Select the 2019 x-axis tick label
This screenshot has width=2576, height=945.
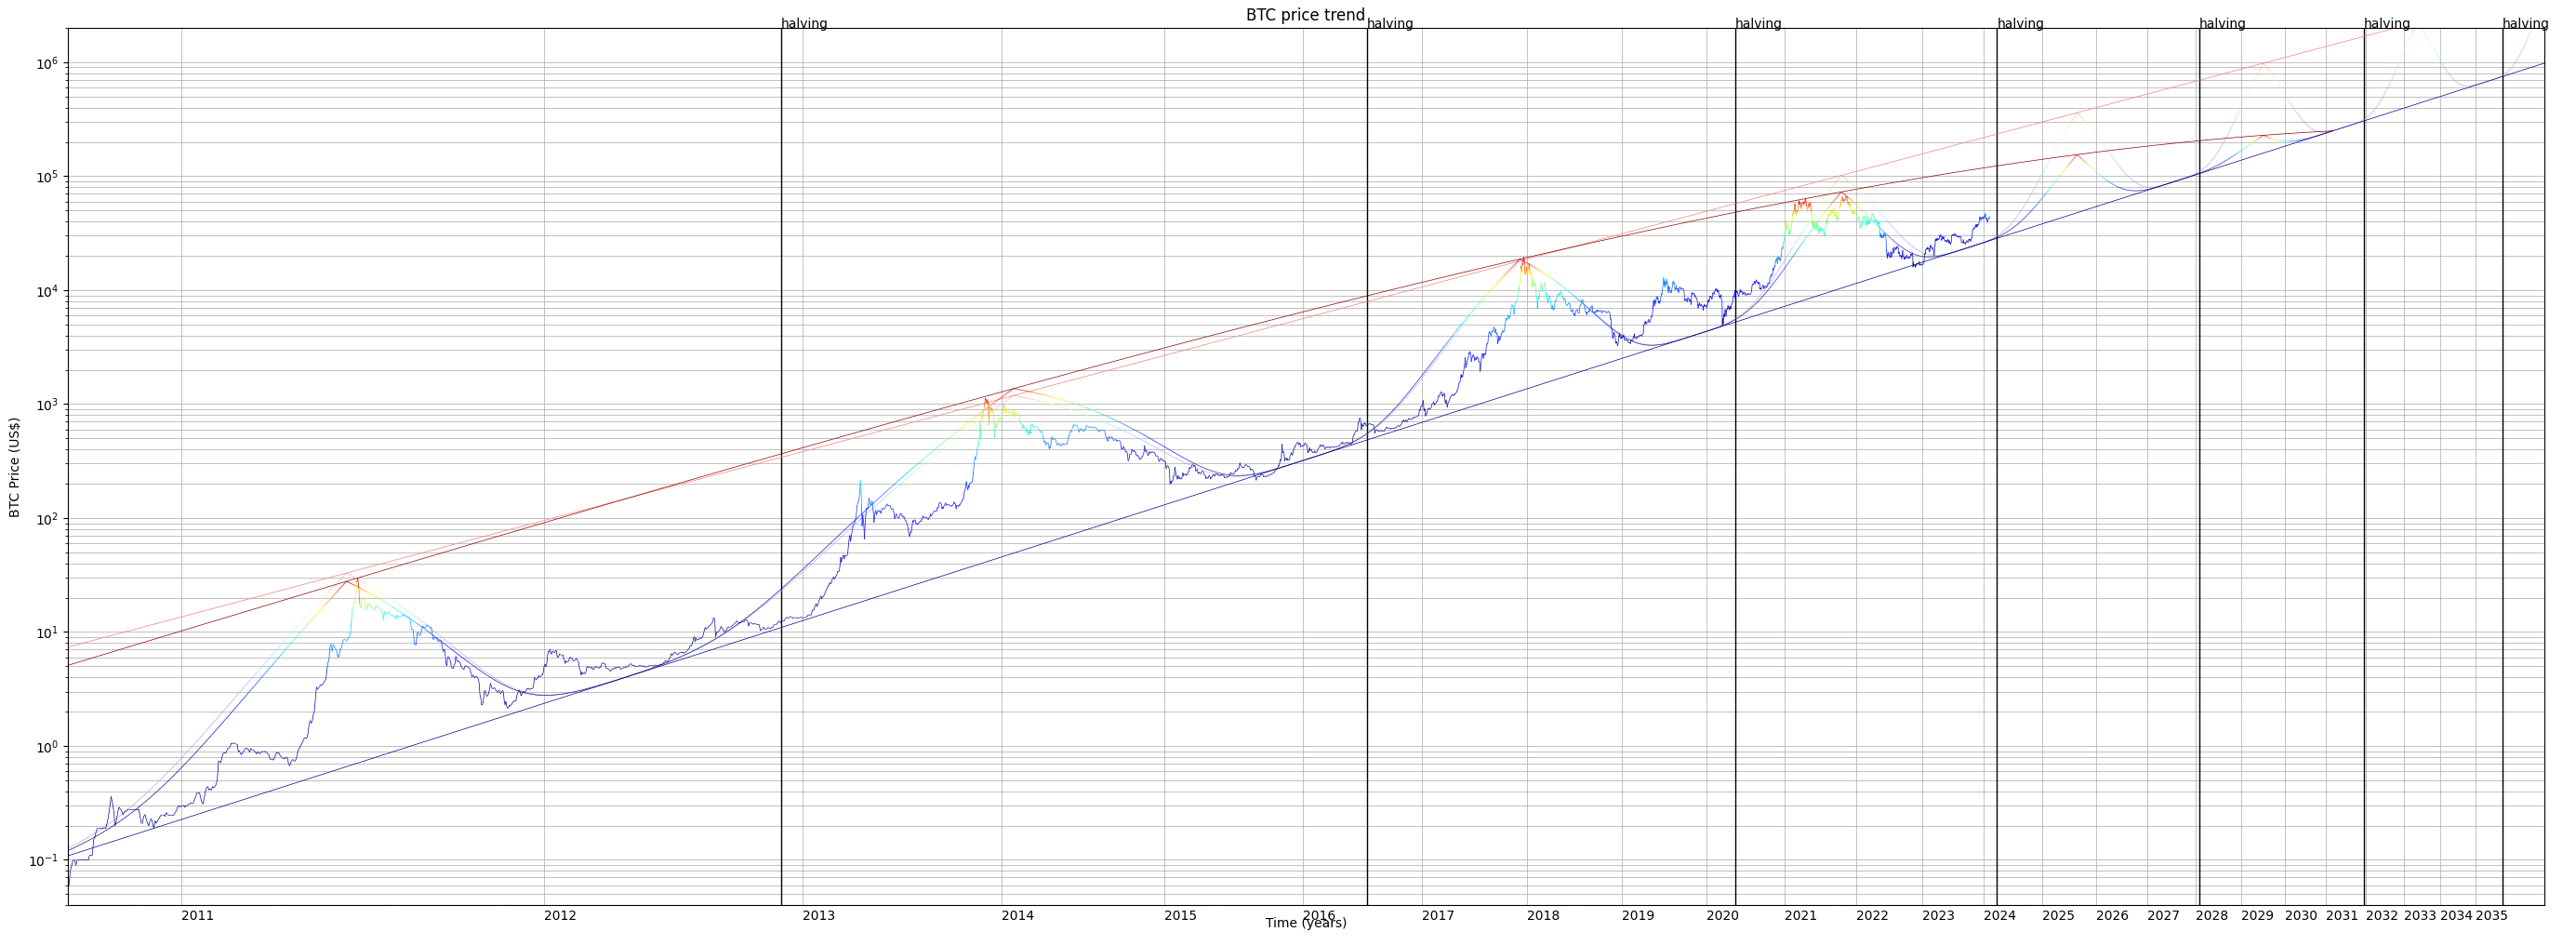[x=1638, y=915]
